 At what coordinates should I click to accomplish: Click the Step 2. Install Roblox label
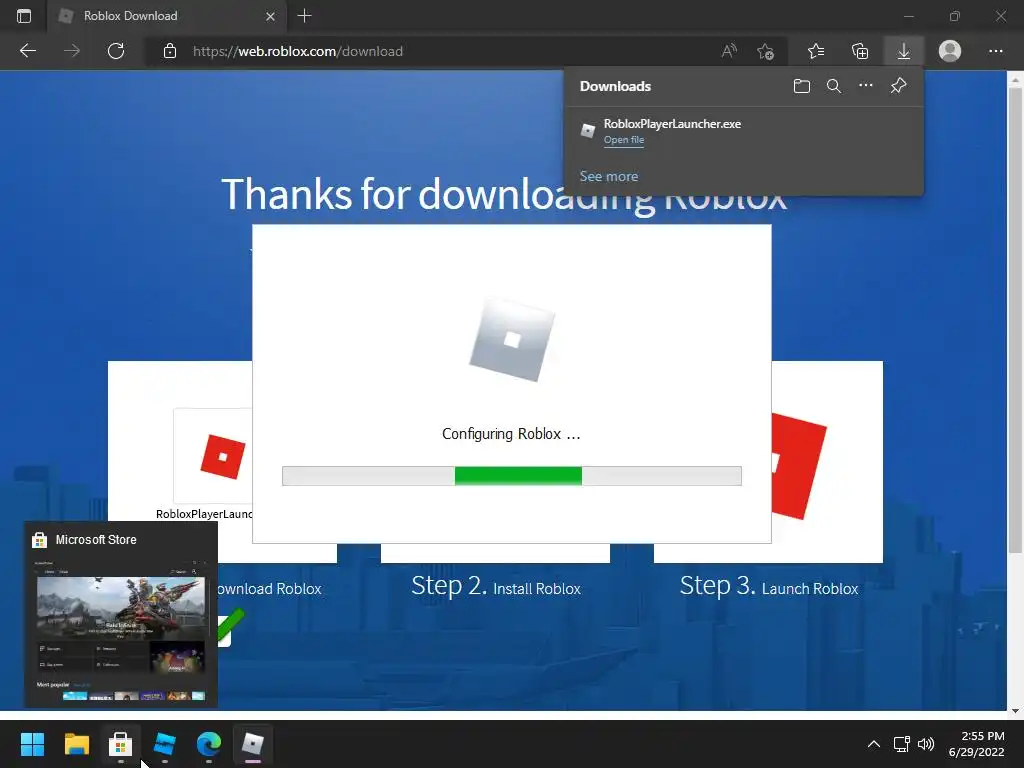(496, 586)
